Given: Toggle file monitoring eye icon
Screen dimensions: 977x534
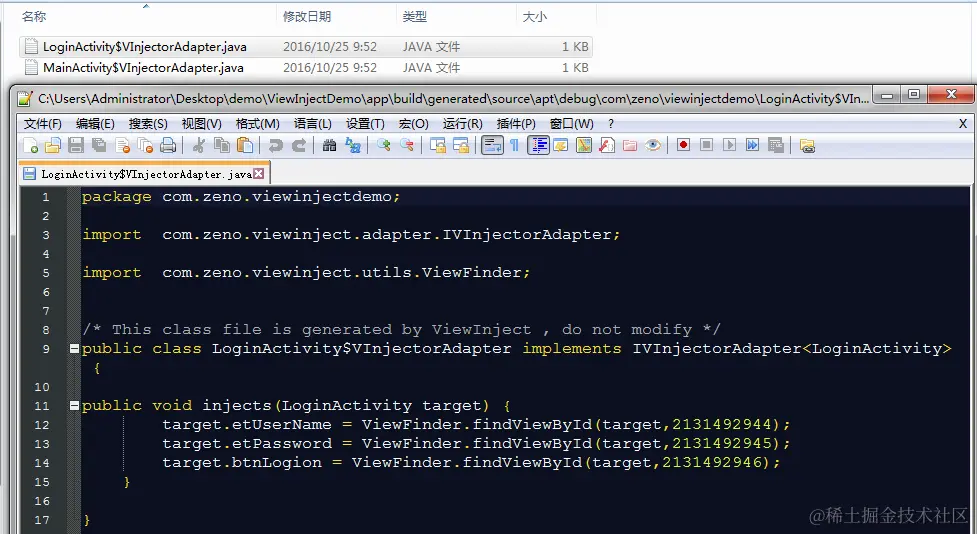Looking at the screenshot, I should pyautogui.click(x=653, y=146).
